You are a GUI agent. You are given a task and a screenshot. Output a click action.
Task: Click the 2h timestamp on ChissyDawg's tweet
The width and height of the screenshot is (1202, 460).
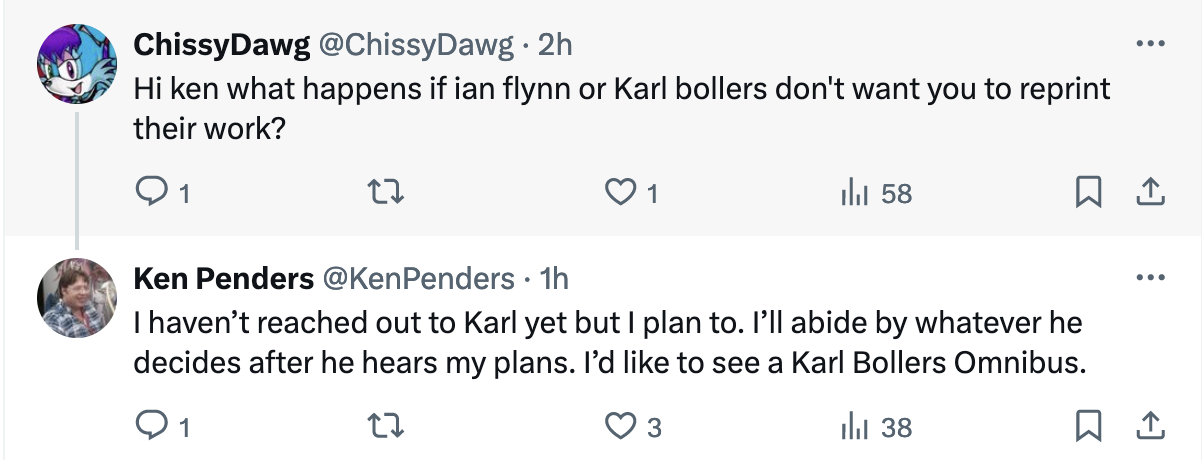(554, 45)
